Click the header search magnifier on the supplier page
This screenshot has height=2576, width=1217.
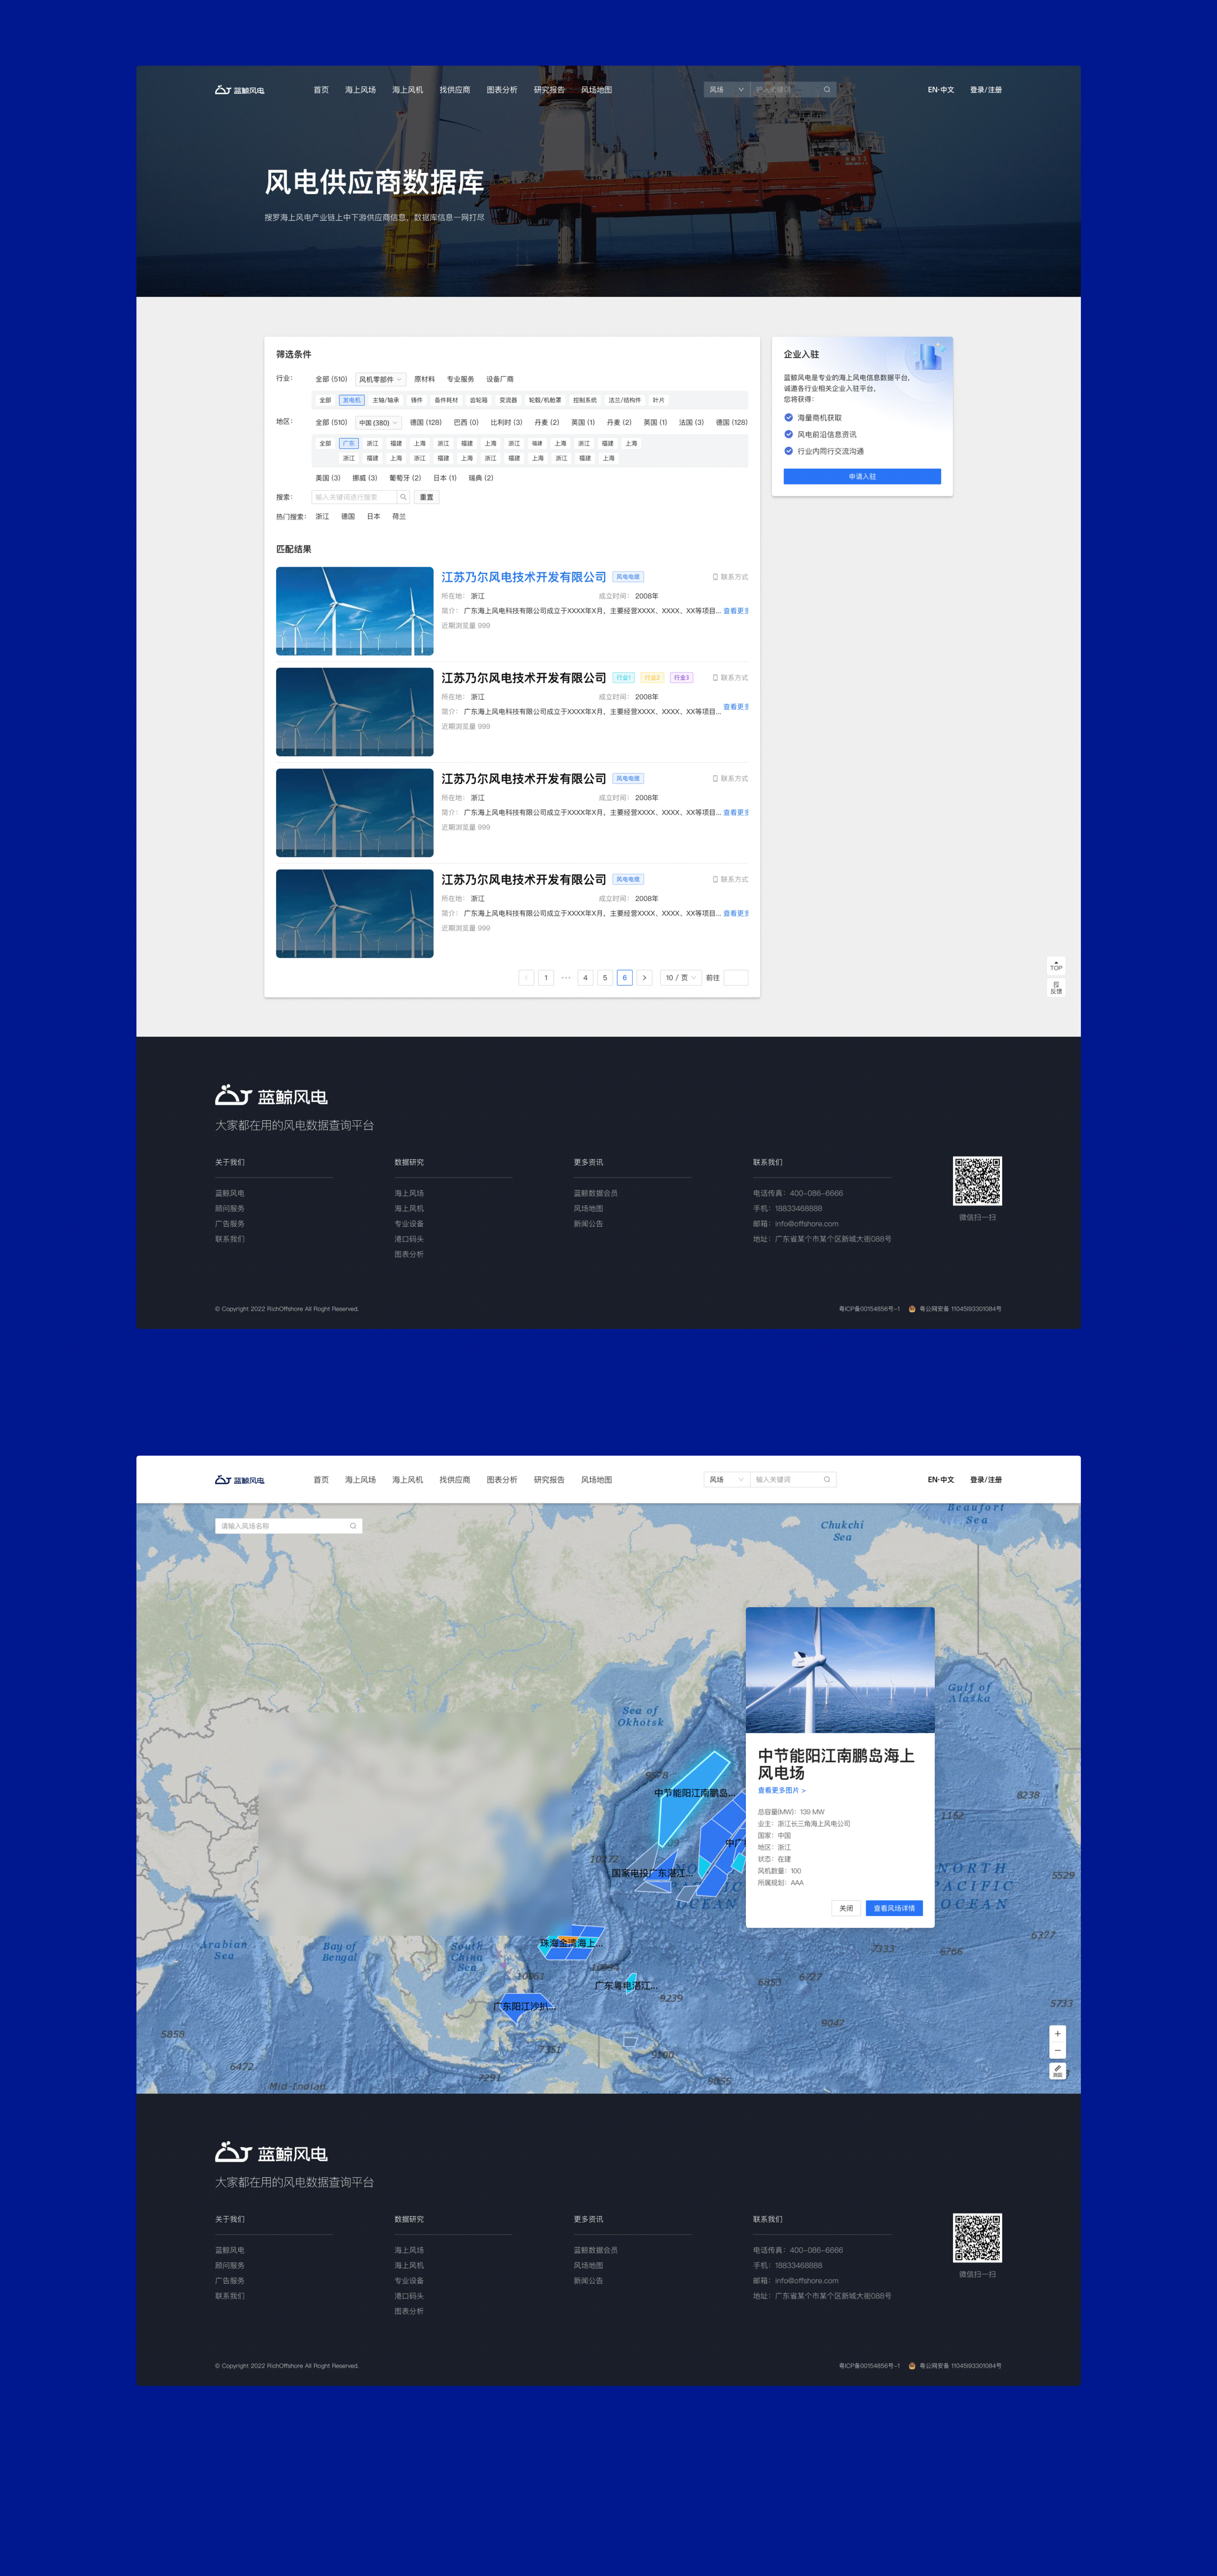coord(827,90)
